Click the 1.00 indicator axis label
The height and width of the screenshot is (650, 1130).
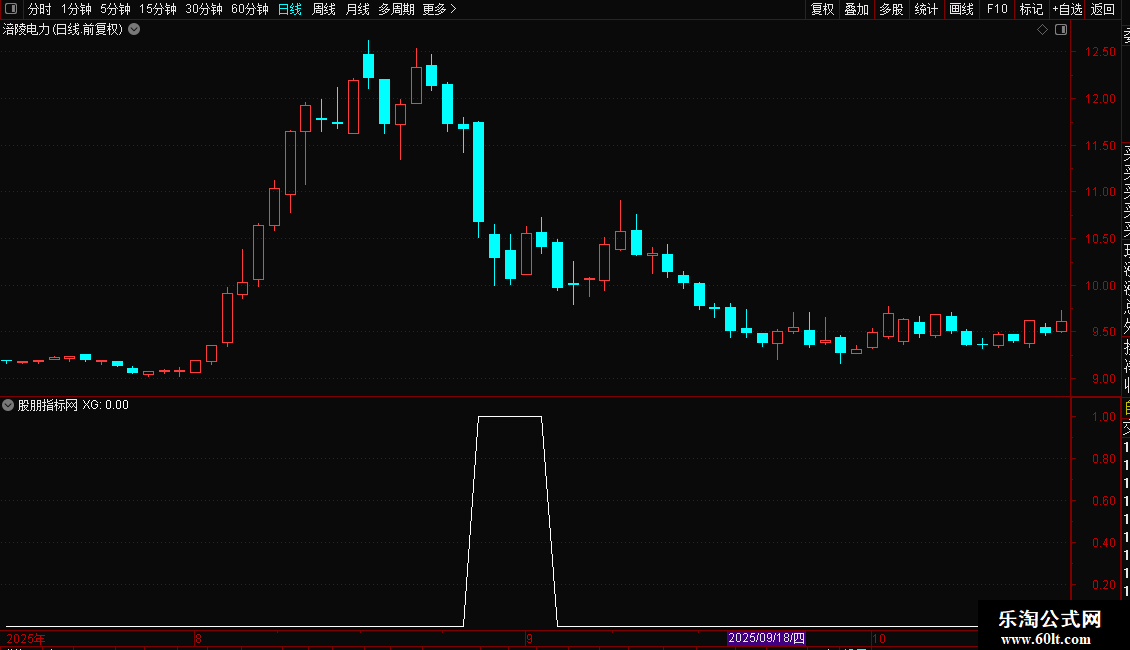pyautogui.click(x=1103, y=417)
